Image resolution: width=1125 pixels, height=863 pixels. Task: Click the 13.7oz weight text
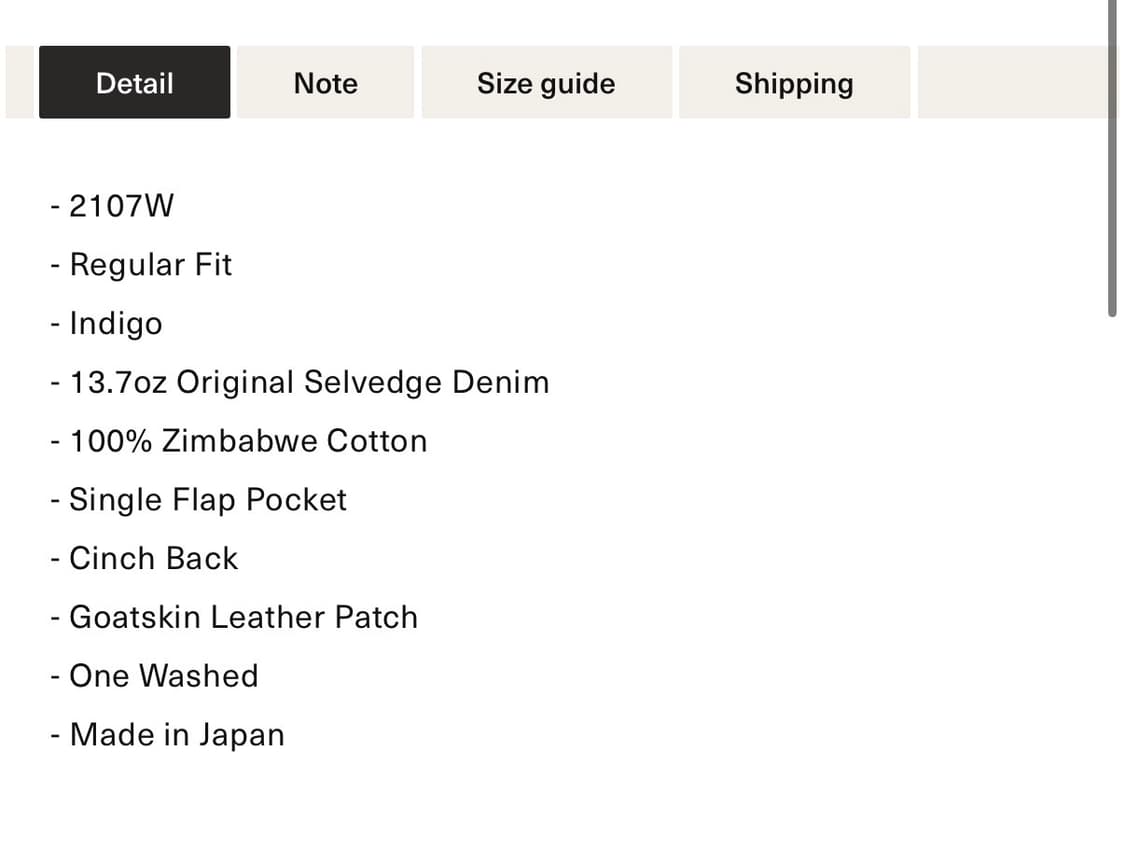pyautogui.click(x=119, y=383)
